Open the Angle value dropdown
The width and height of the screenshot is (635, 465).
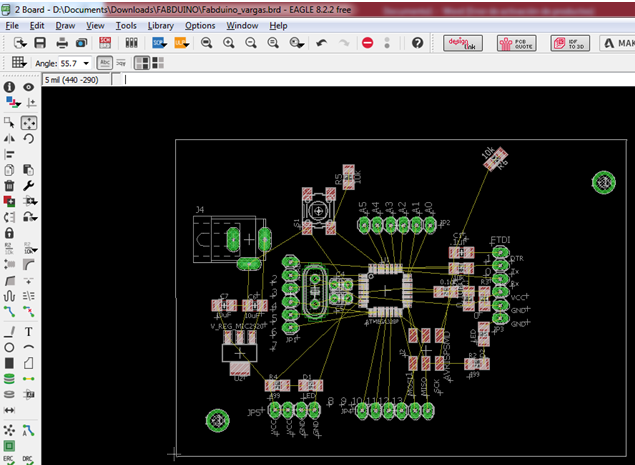click(86, 64)
